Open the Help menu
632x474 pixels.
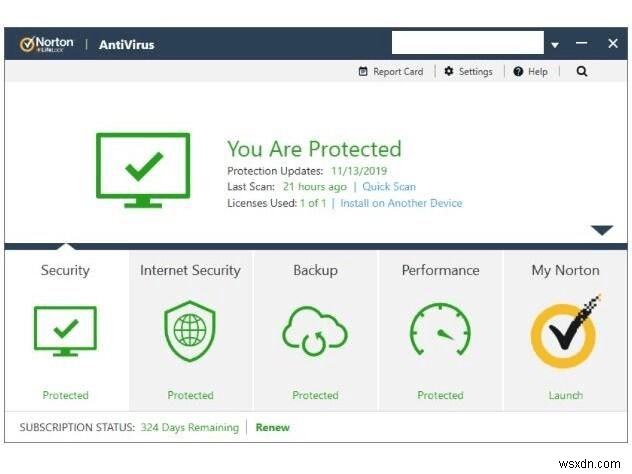point(531,72)
